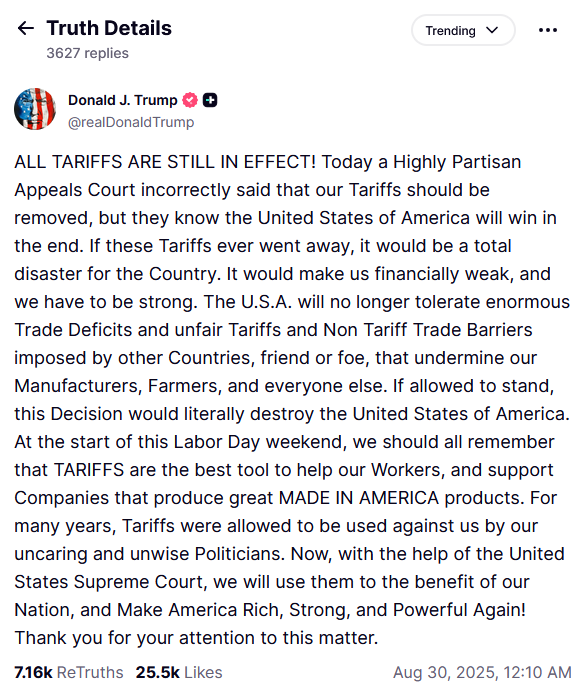586x697 pixels.
Task: View the 25.5k Likes list
Action: 179,673
